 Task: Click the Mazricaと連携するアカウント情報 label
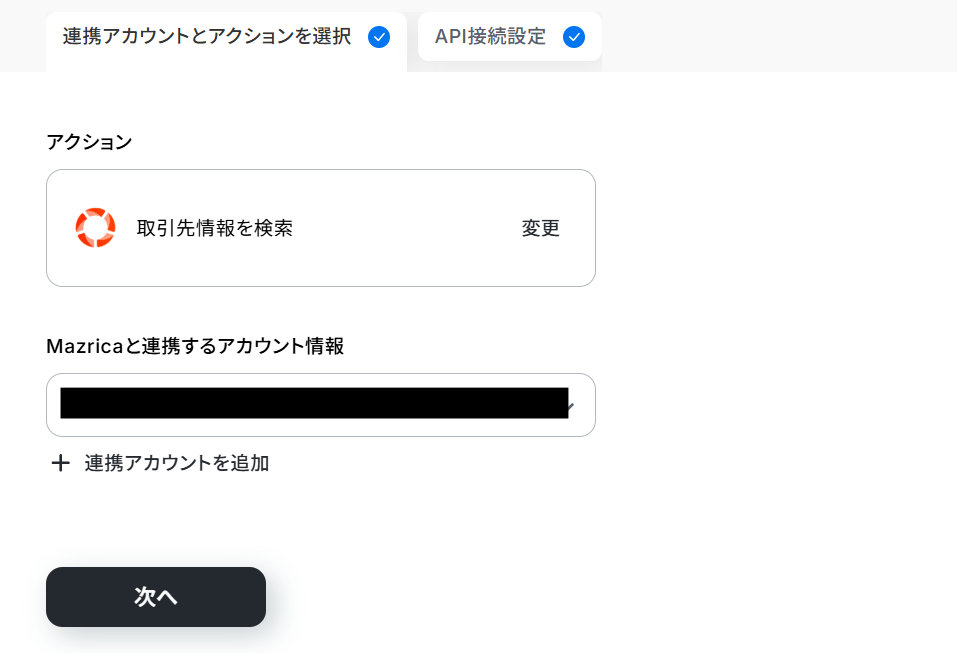(x=195, y=346)
